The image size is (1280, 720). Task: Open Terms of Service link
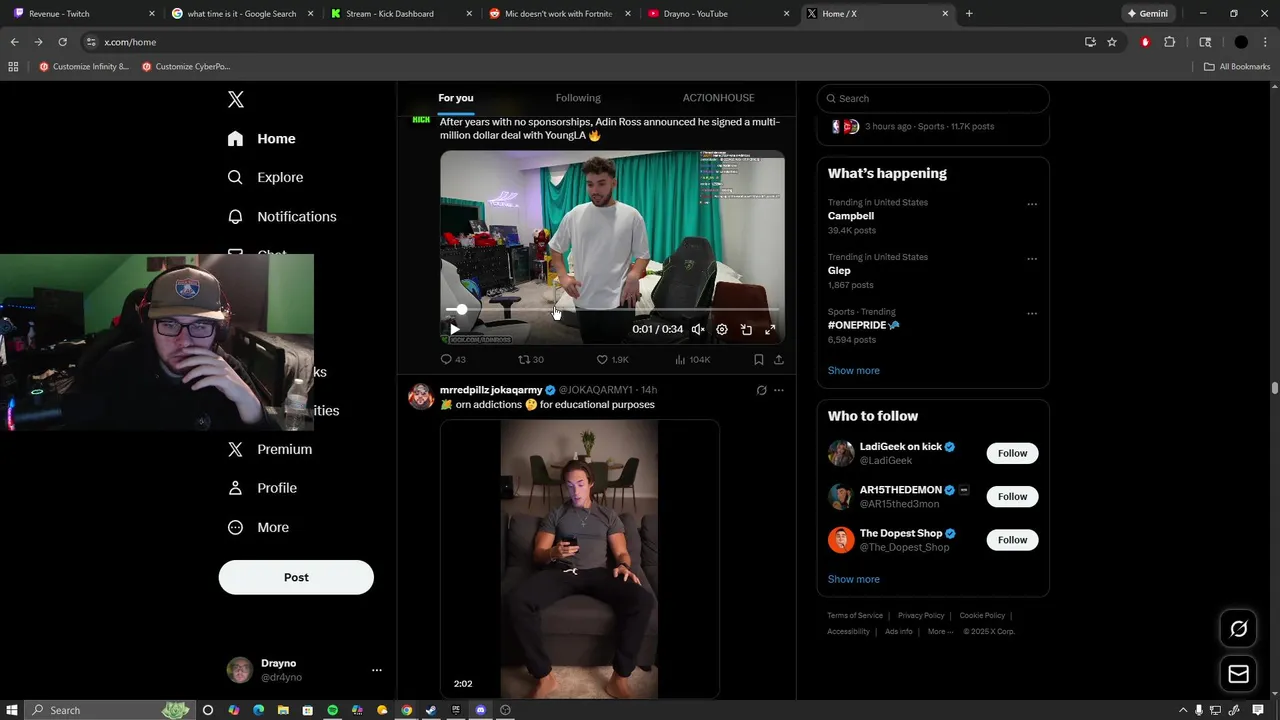click(855, 615)
